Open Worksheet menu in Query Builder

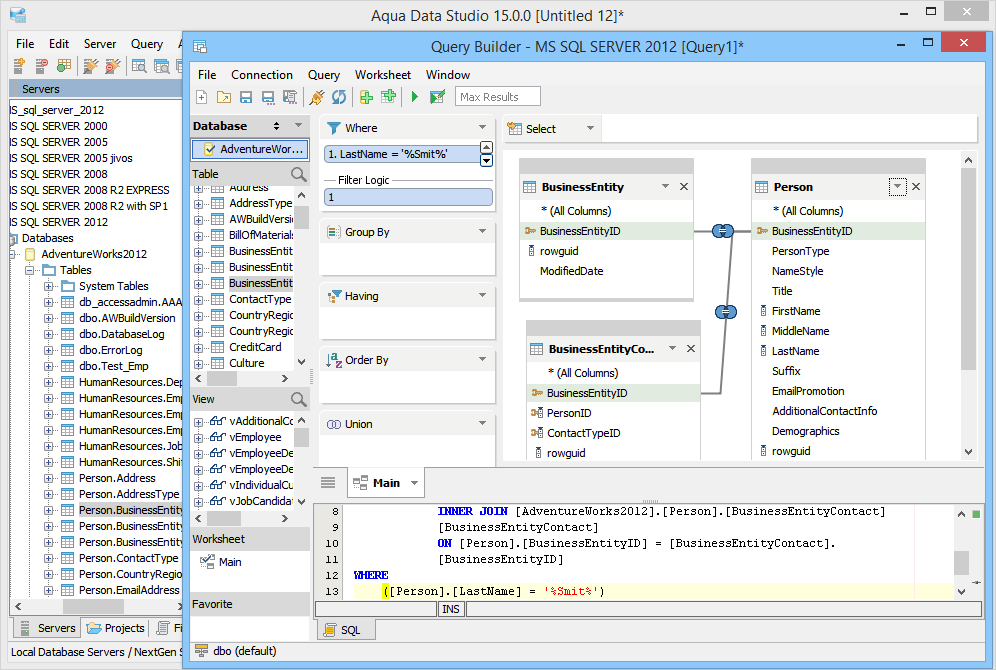382,75
